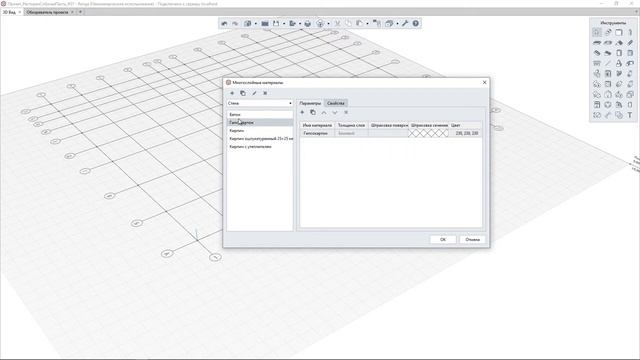Expand dropdown arrow next to 3D cube icon

(256, 24)
